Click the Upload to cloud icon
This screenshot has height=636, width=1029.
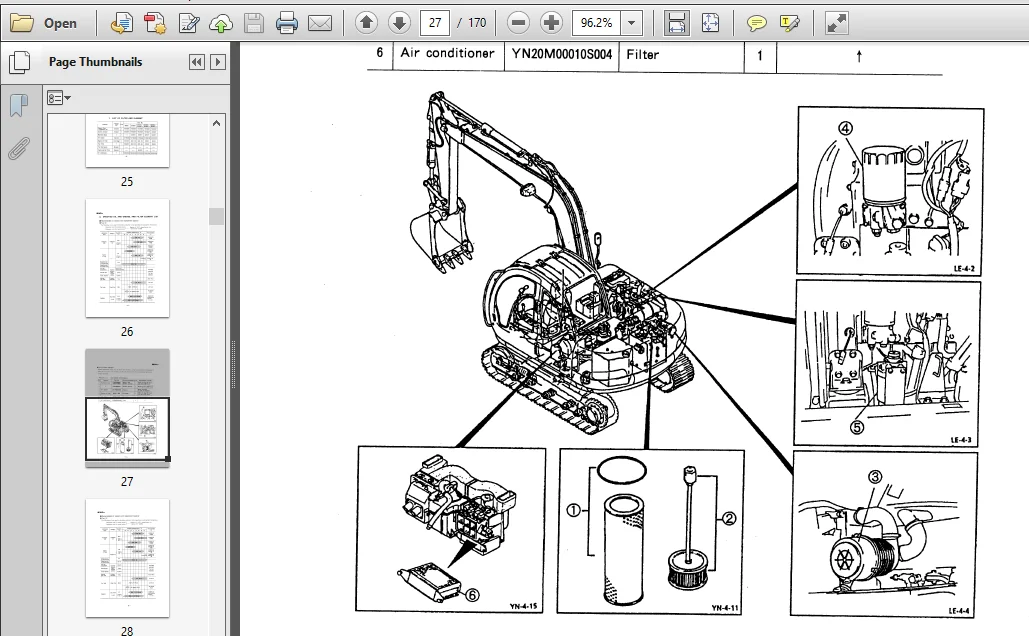221,24
